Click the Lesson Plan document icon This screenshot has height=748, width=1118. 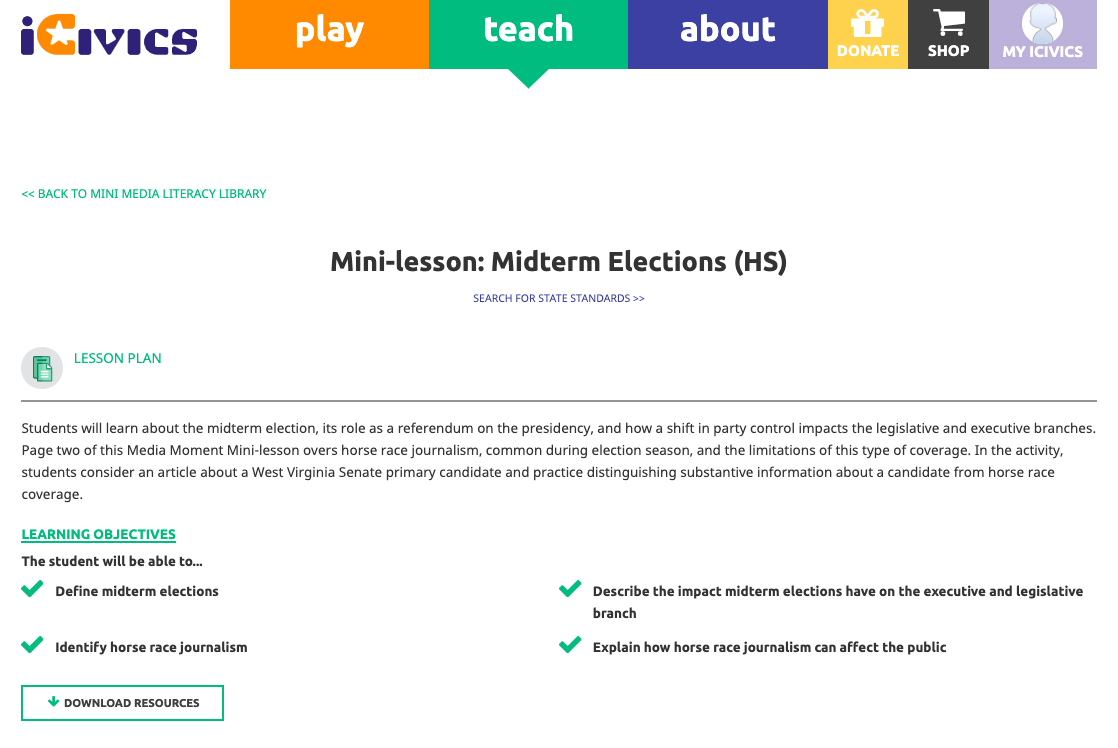click(x=41, y=368)
